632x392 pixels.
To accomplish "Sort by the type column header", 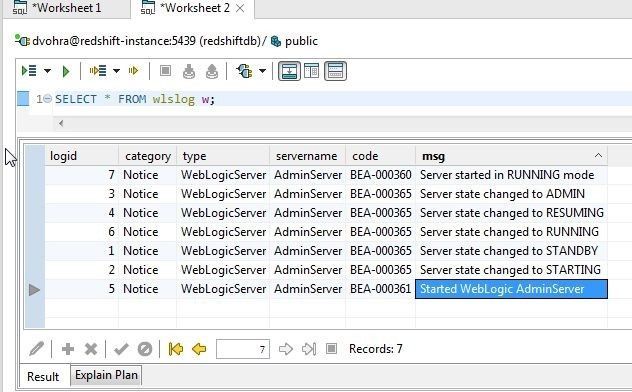I will (223, 156).
